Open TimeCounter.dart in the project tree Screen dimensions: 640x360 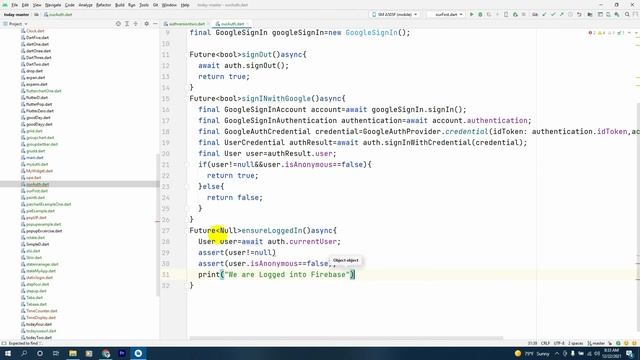click(x=42, y=311)
